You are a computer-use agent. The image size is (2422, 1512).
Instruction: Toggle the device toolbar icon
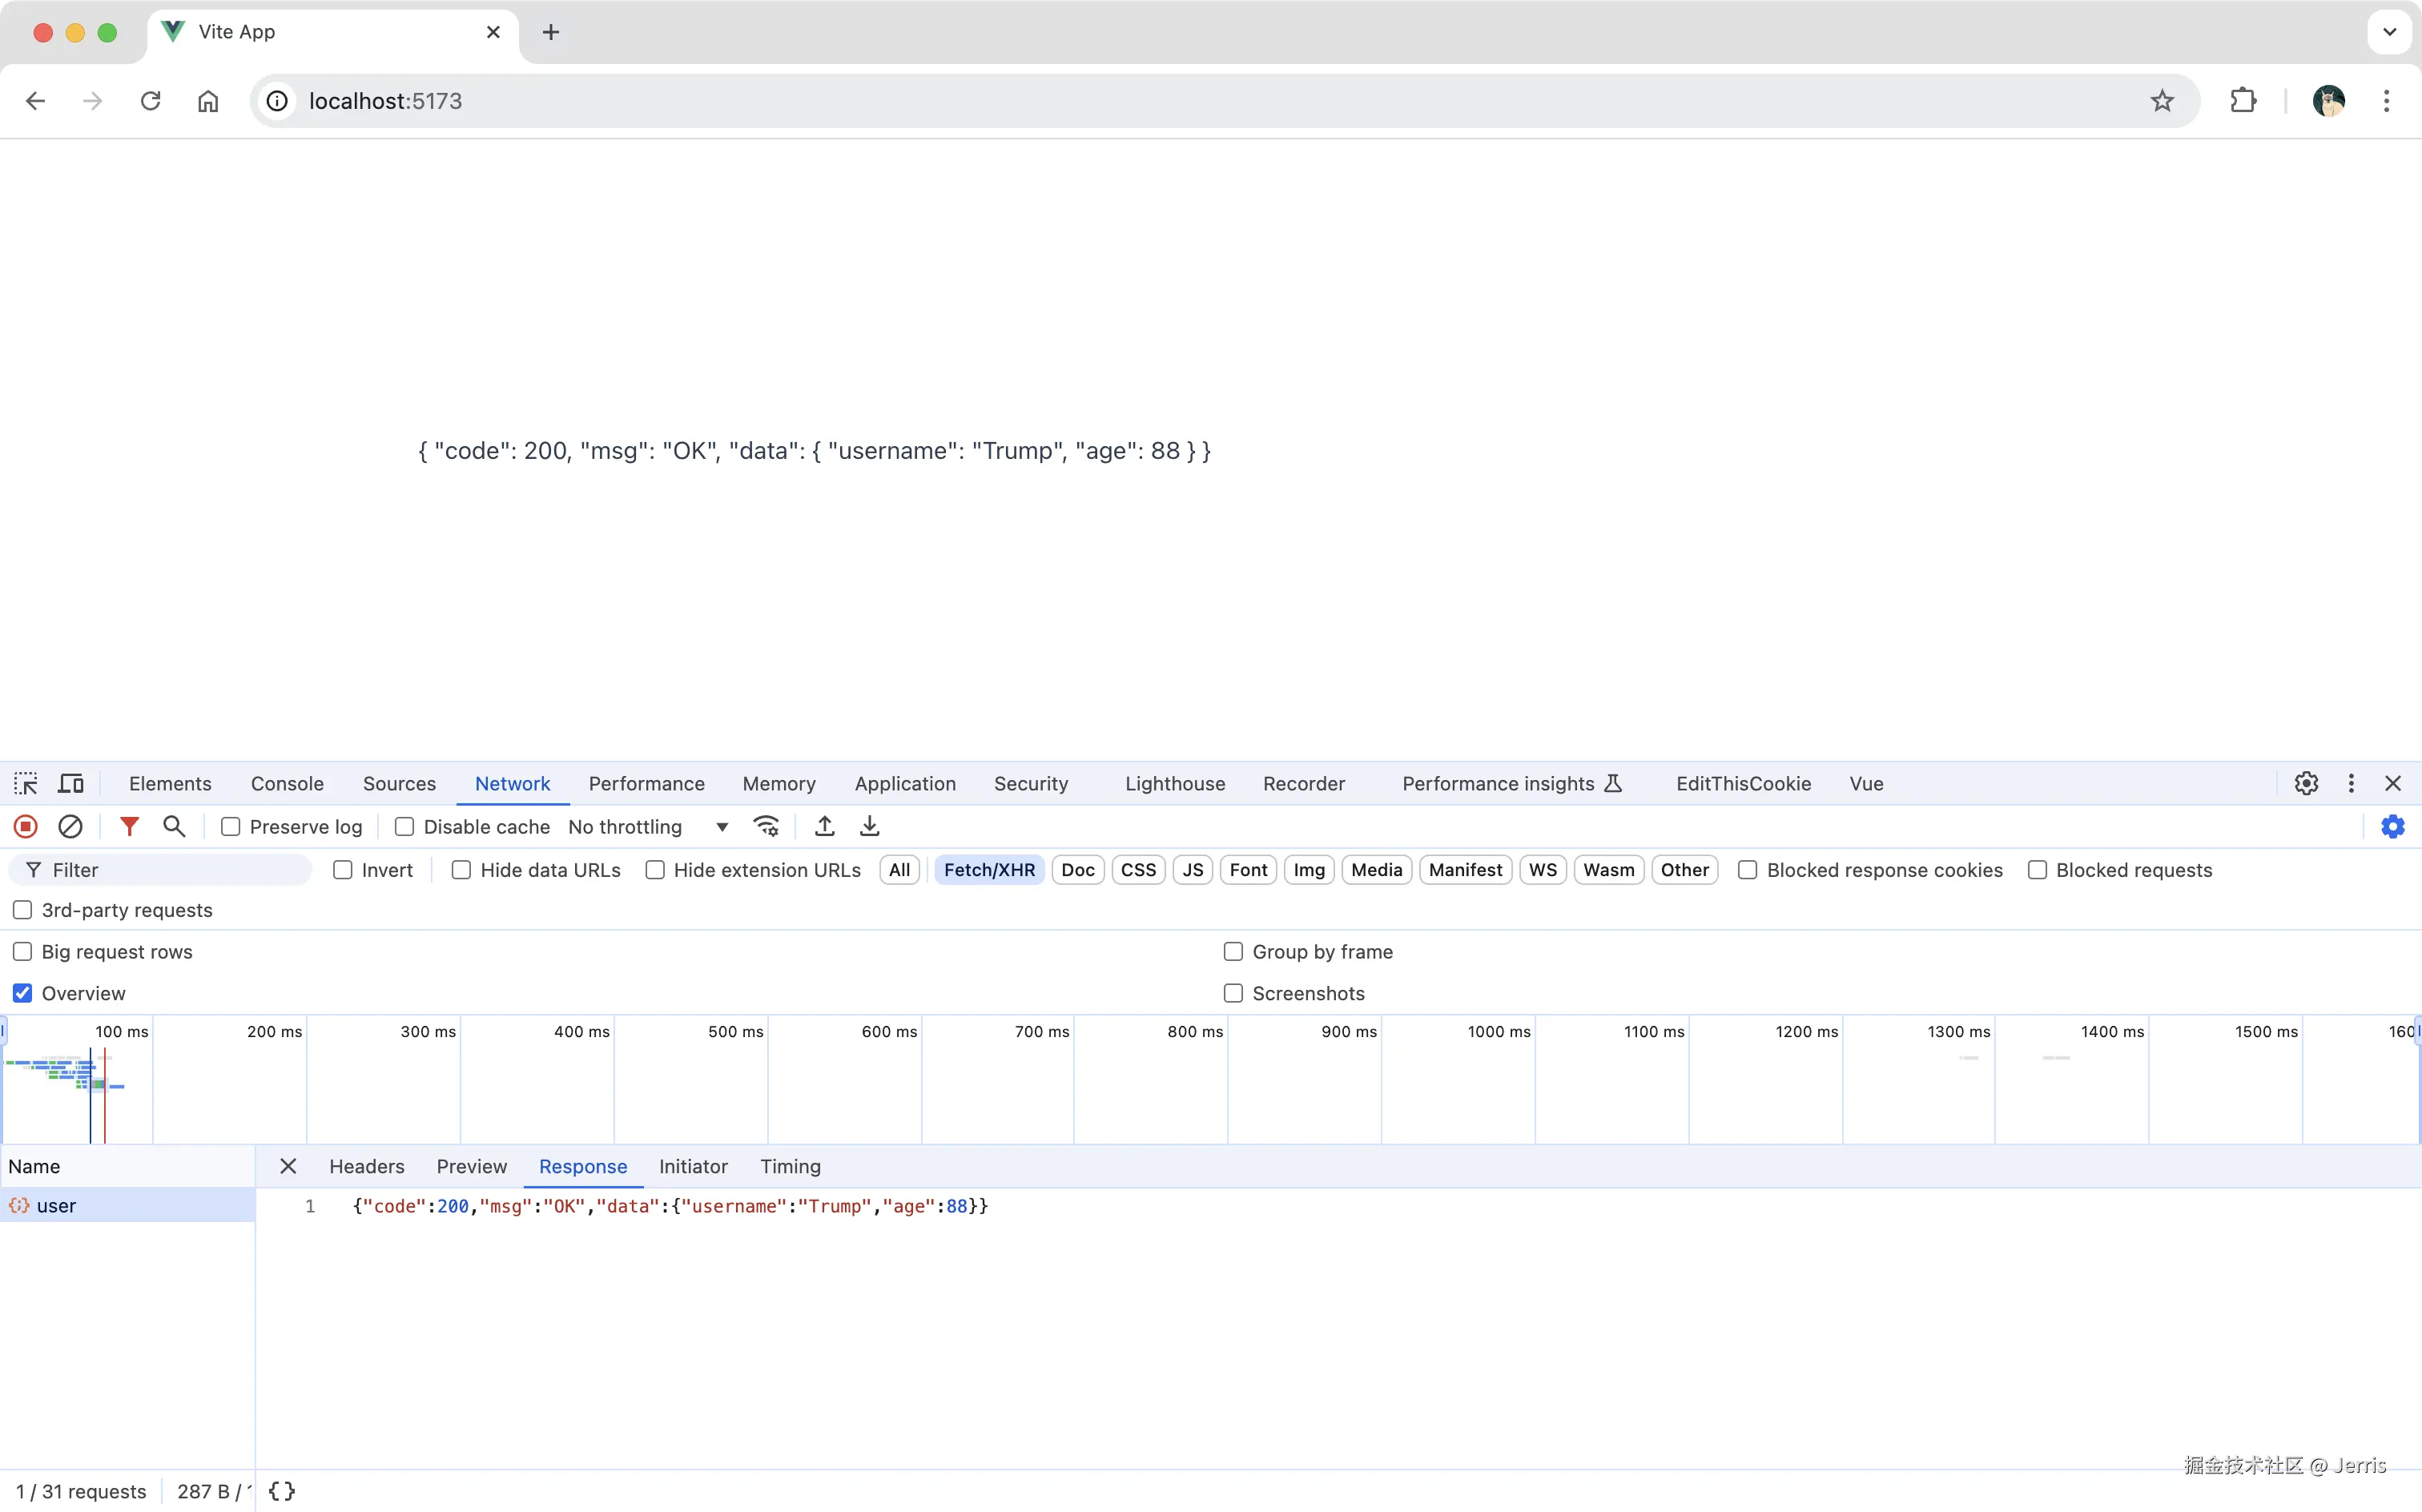click(71, 783)
